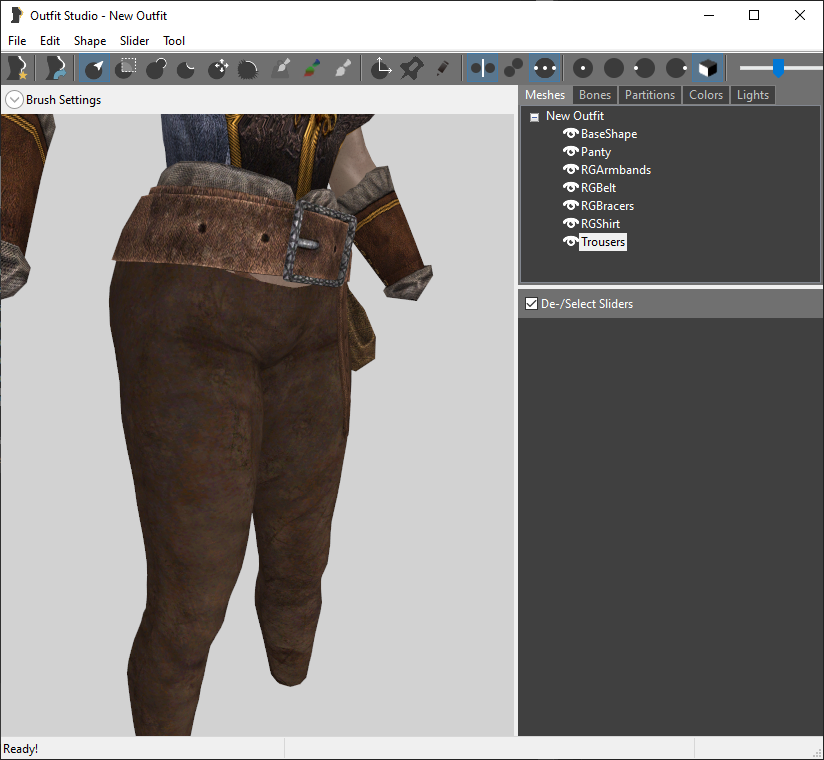Toggle Global Brush Collision
This screenshot has height=760, width=824.
544,68
